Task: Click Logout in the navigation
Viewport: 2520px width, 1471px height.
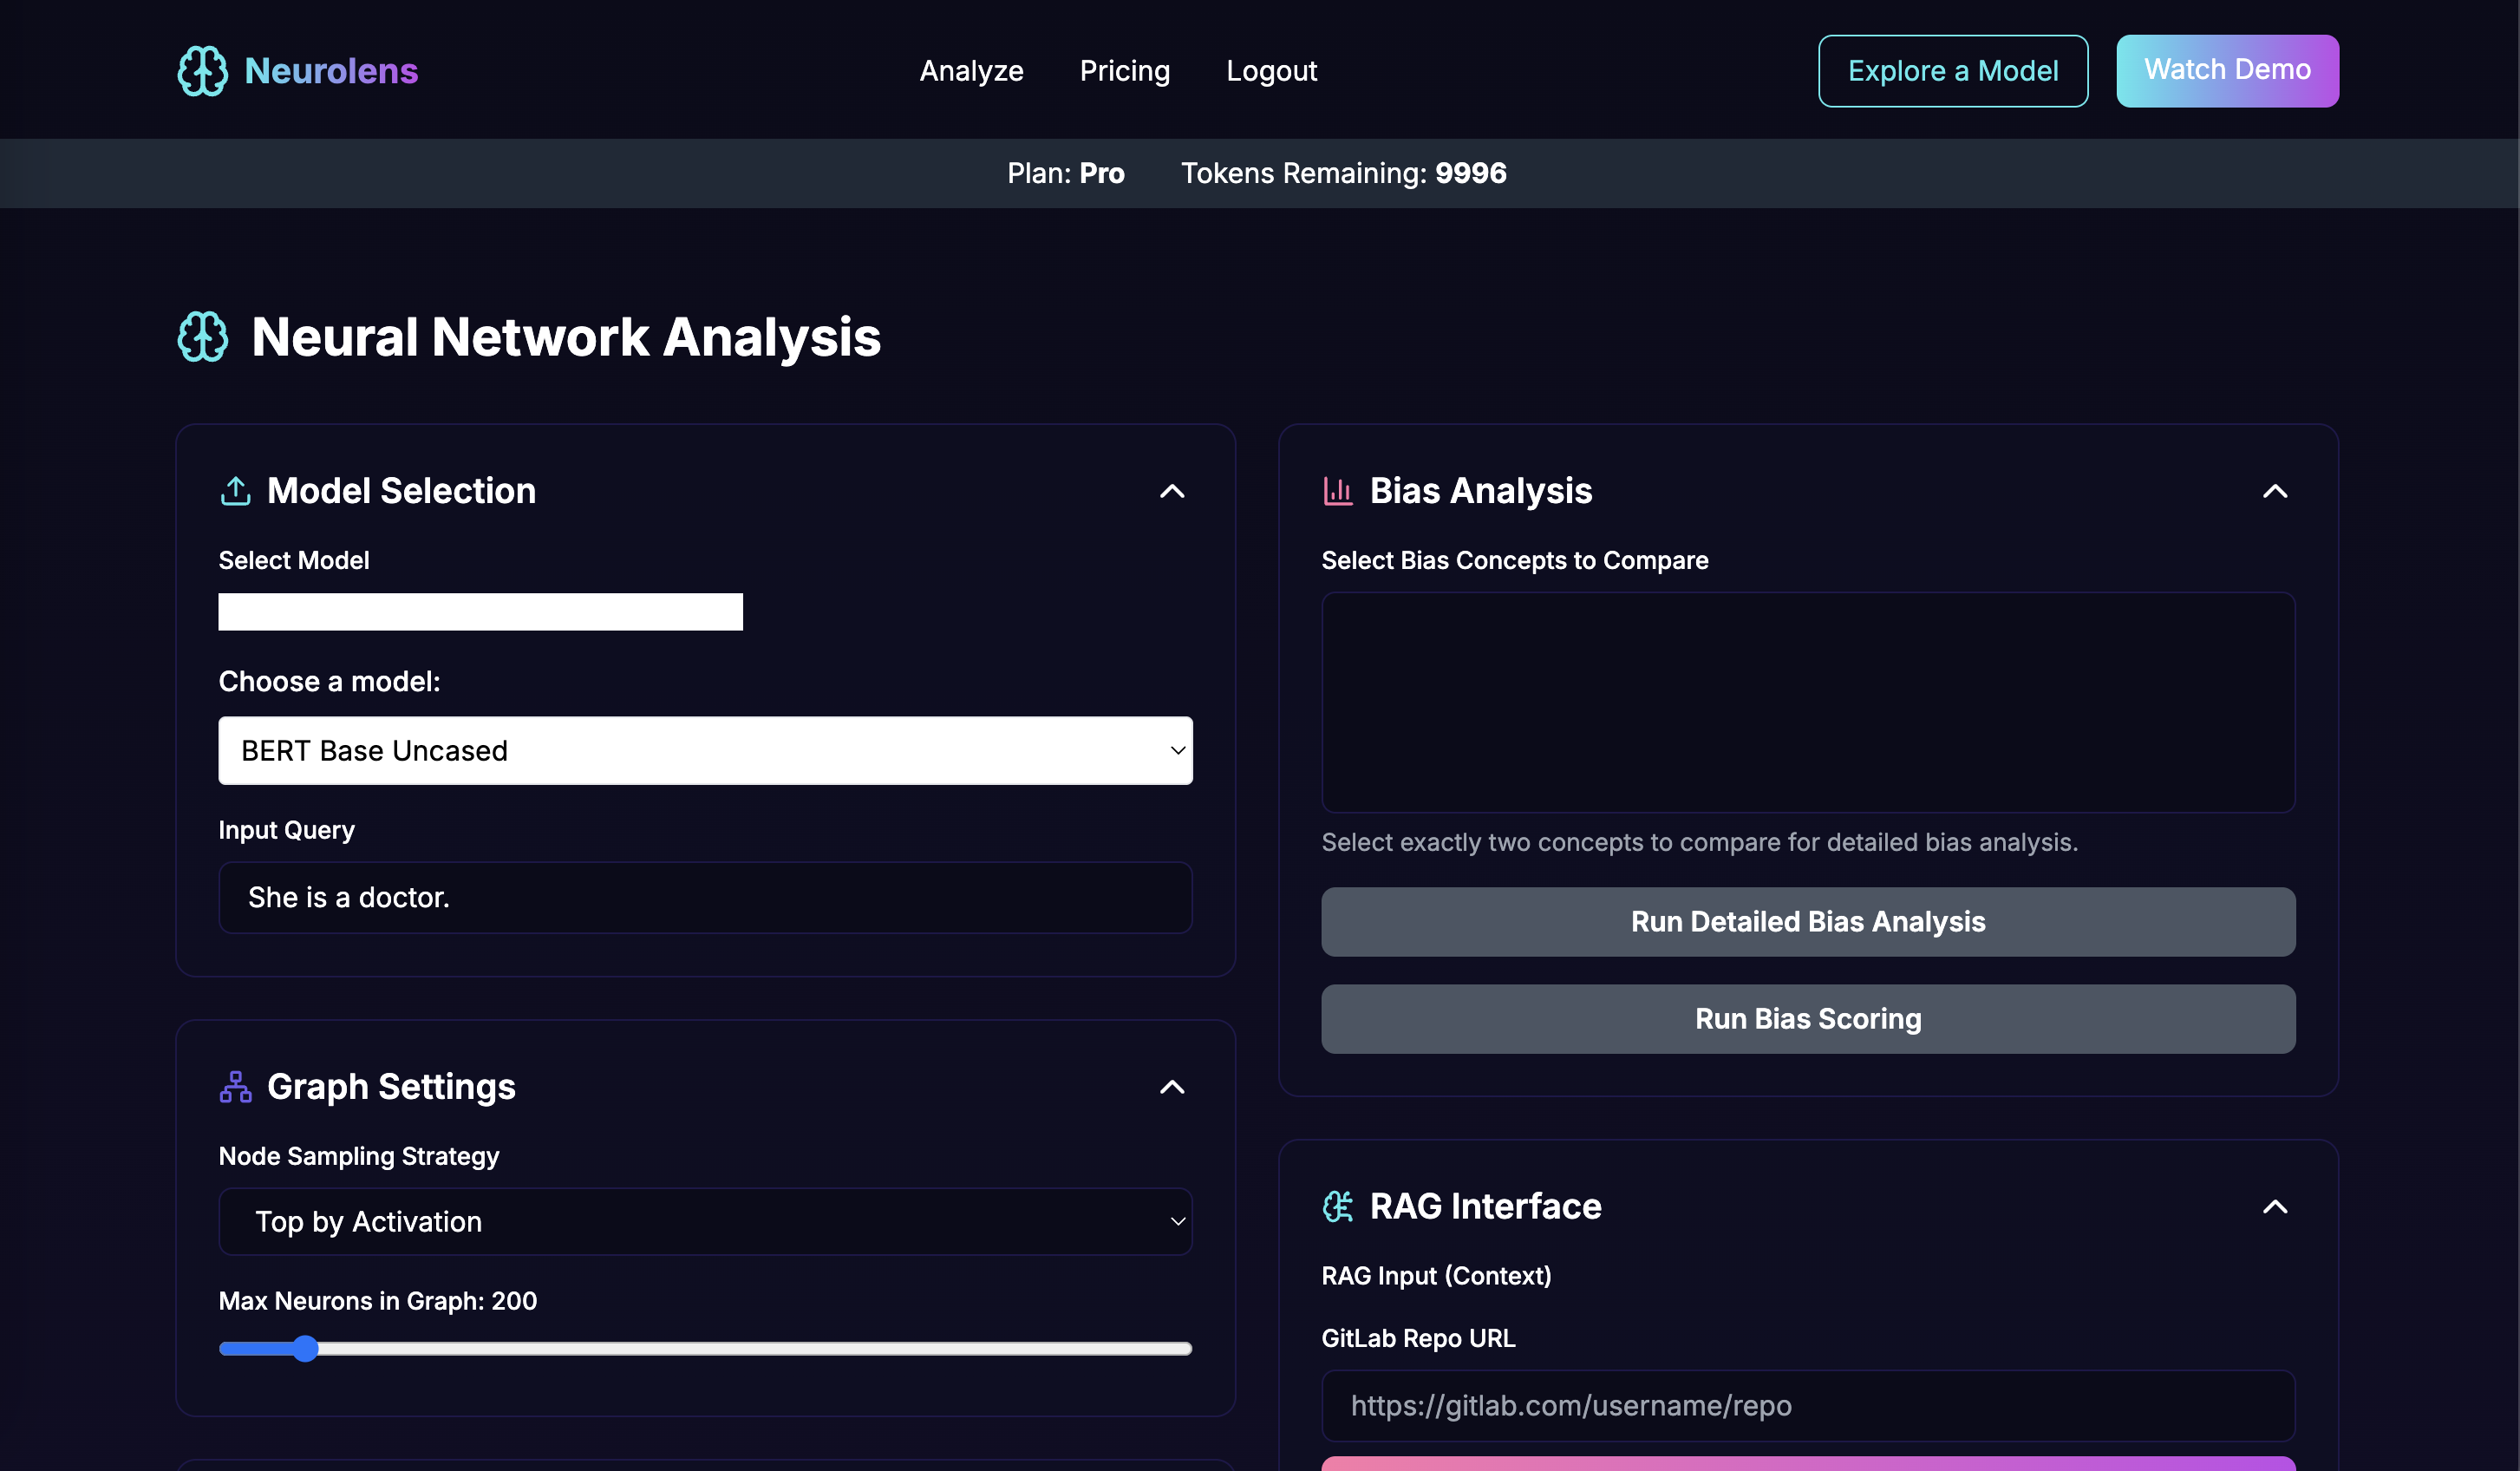Action: coord(1271,71)
